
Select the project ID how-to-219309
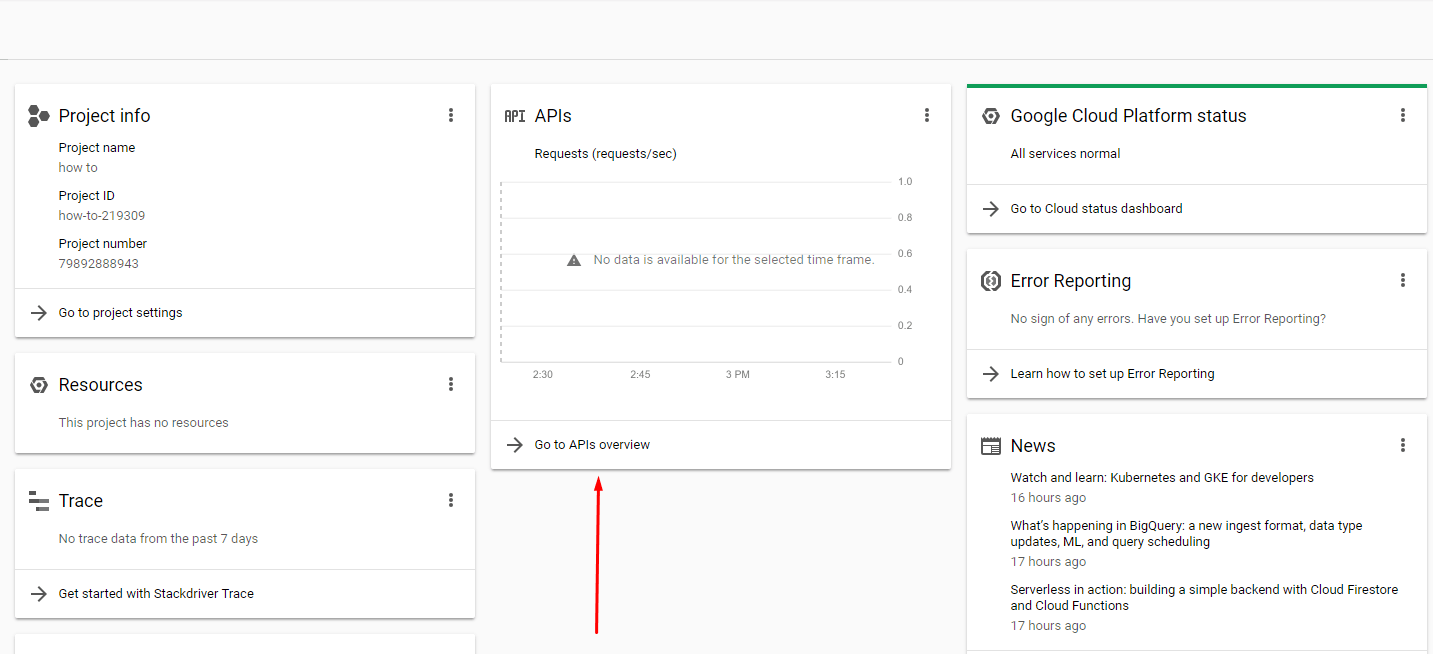[x=102, y=216]
